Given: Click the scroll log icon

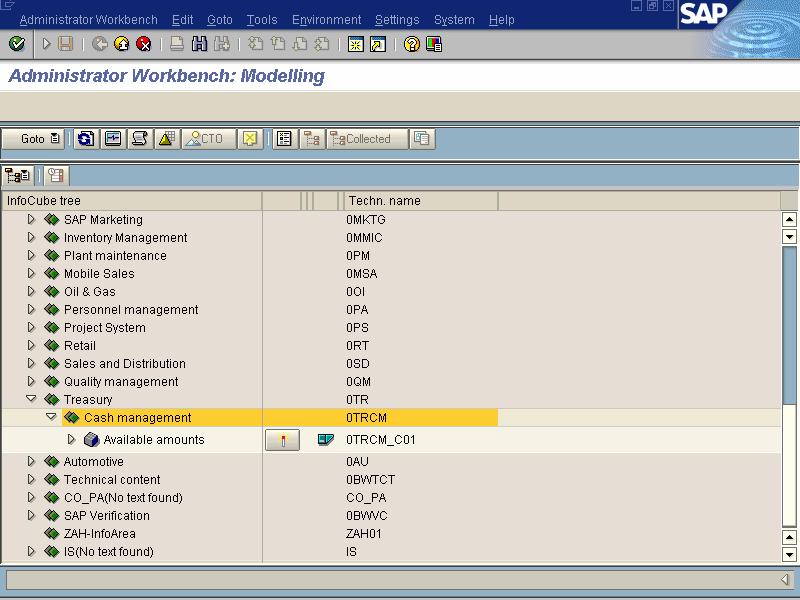Looking at the screenshot, I should tap(140, 139).
